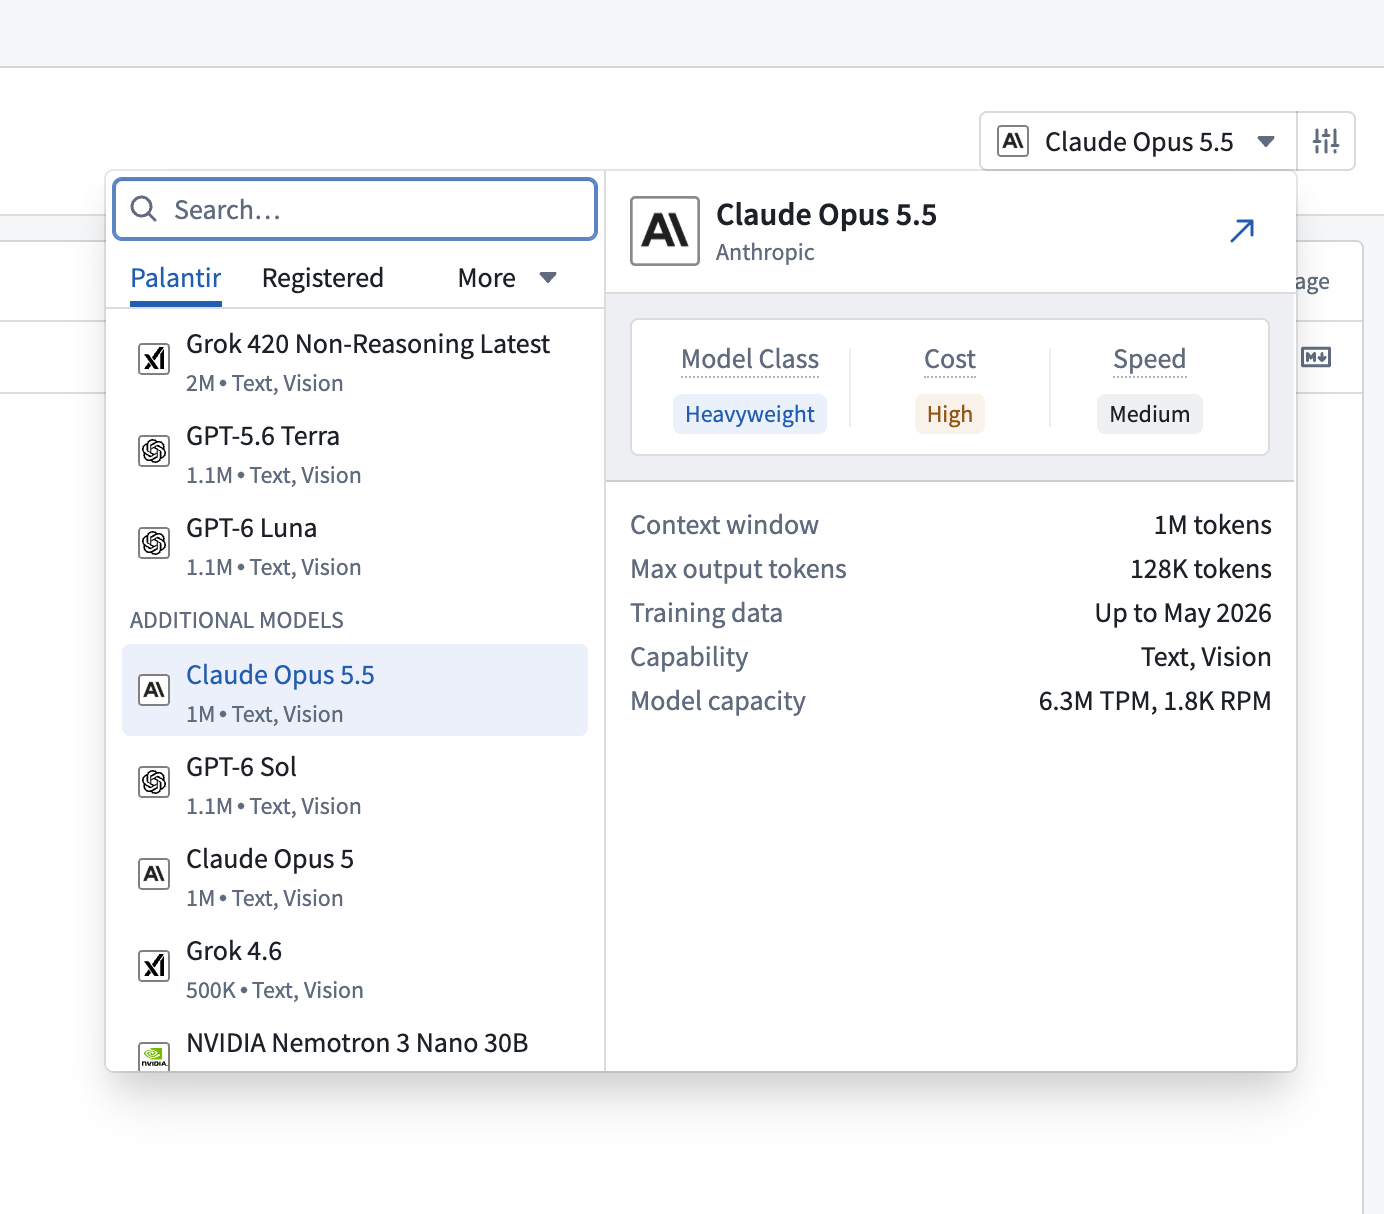
Task: Click the Speed label
Action: [1150, 359]
